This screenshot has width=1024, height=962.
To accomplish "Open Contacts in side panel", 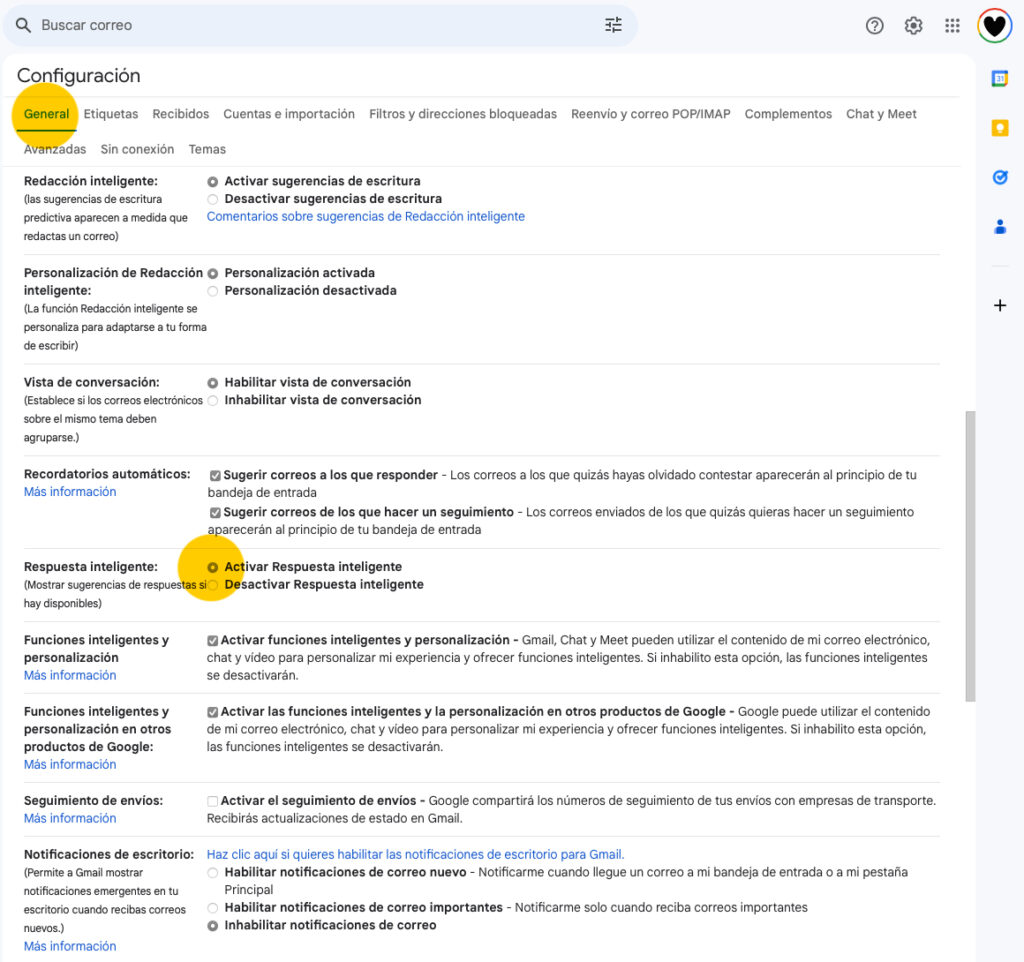I will (x=1000, y=227).
